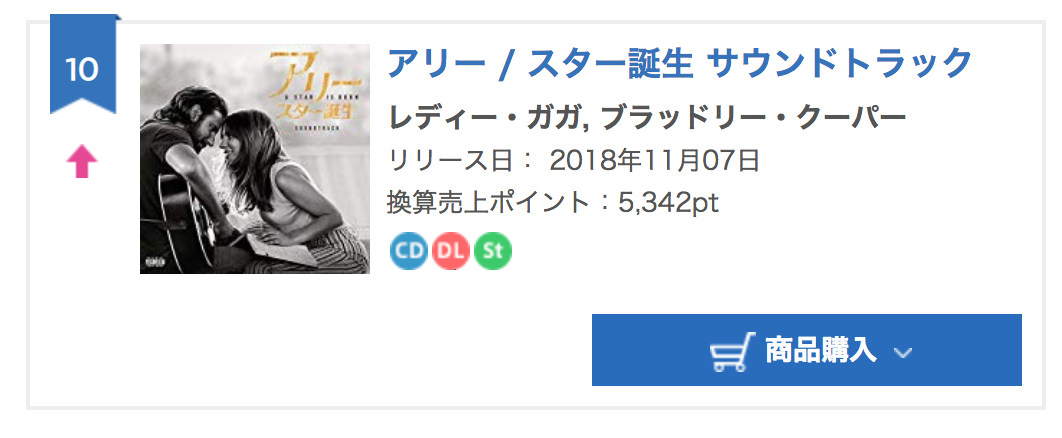Click the shopping cart icon
This screenshot has height=438, width=1062.
tap(732, 351)
